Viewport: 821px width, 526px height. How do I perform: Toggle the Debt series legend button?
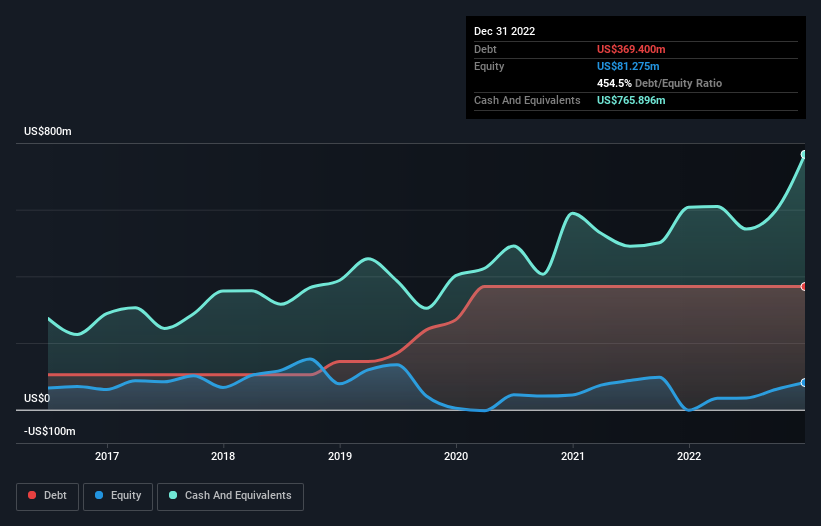(48, 496)
